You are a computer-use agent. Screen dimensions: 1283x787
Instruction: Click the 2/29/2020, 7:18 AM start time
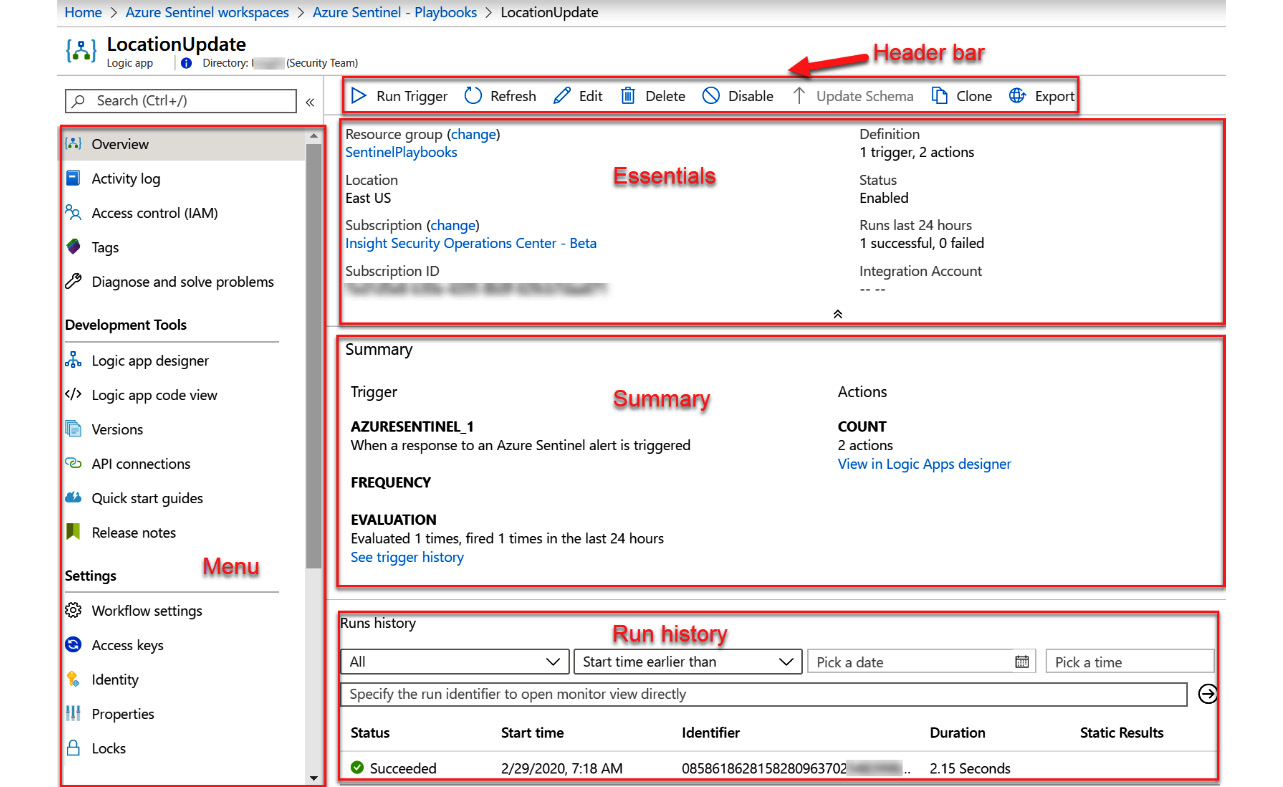tap(562, 768)
